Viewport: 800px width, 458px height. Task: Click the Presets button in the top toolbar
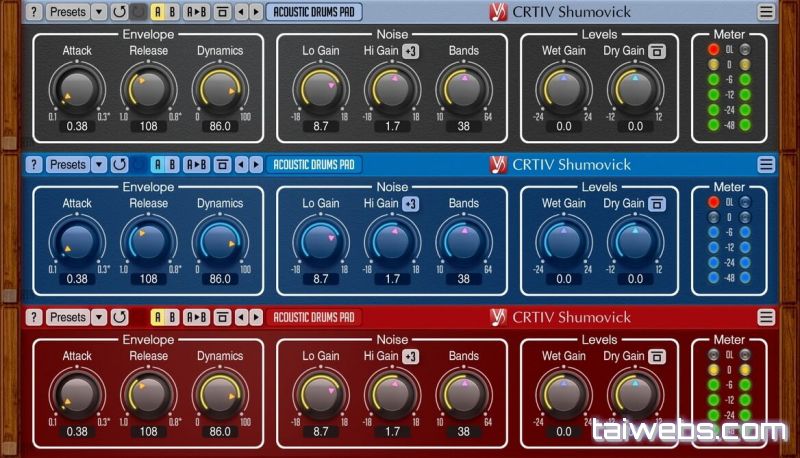(67, 12)
